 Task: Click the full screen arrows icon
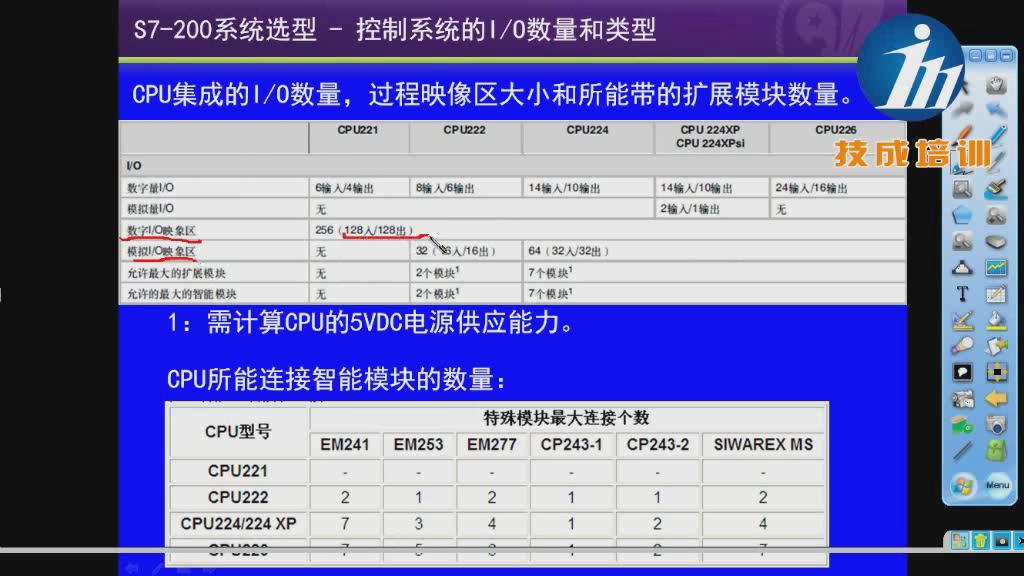coord(996,372)
